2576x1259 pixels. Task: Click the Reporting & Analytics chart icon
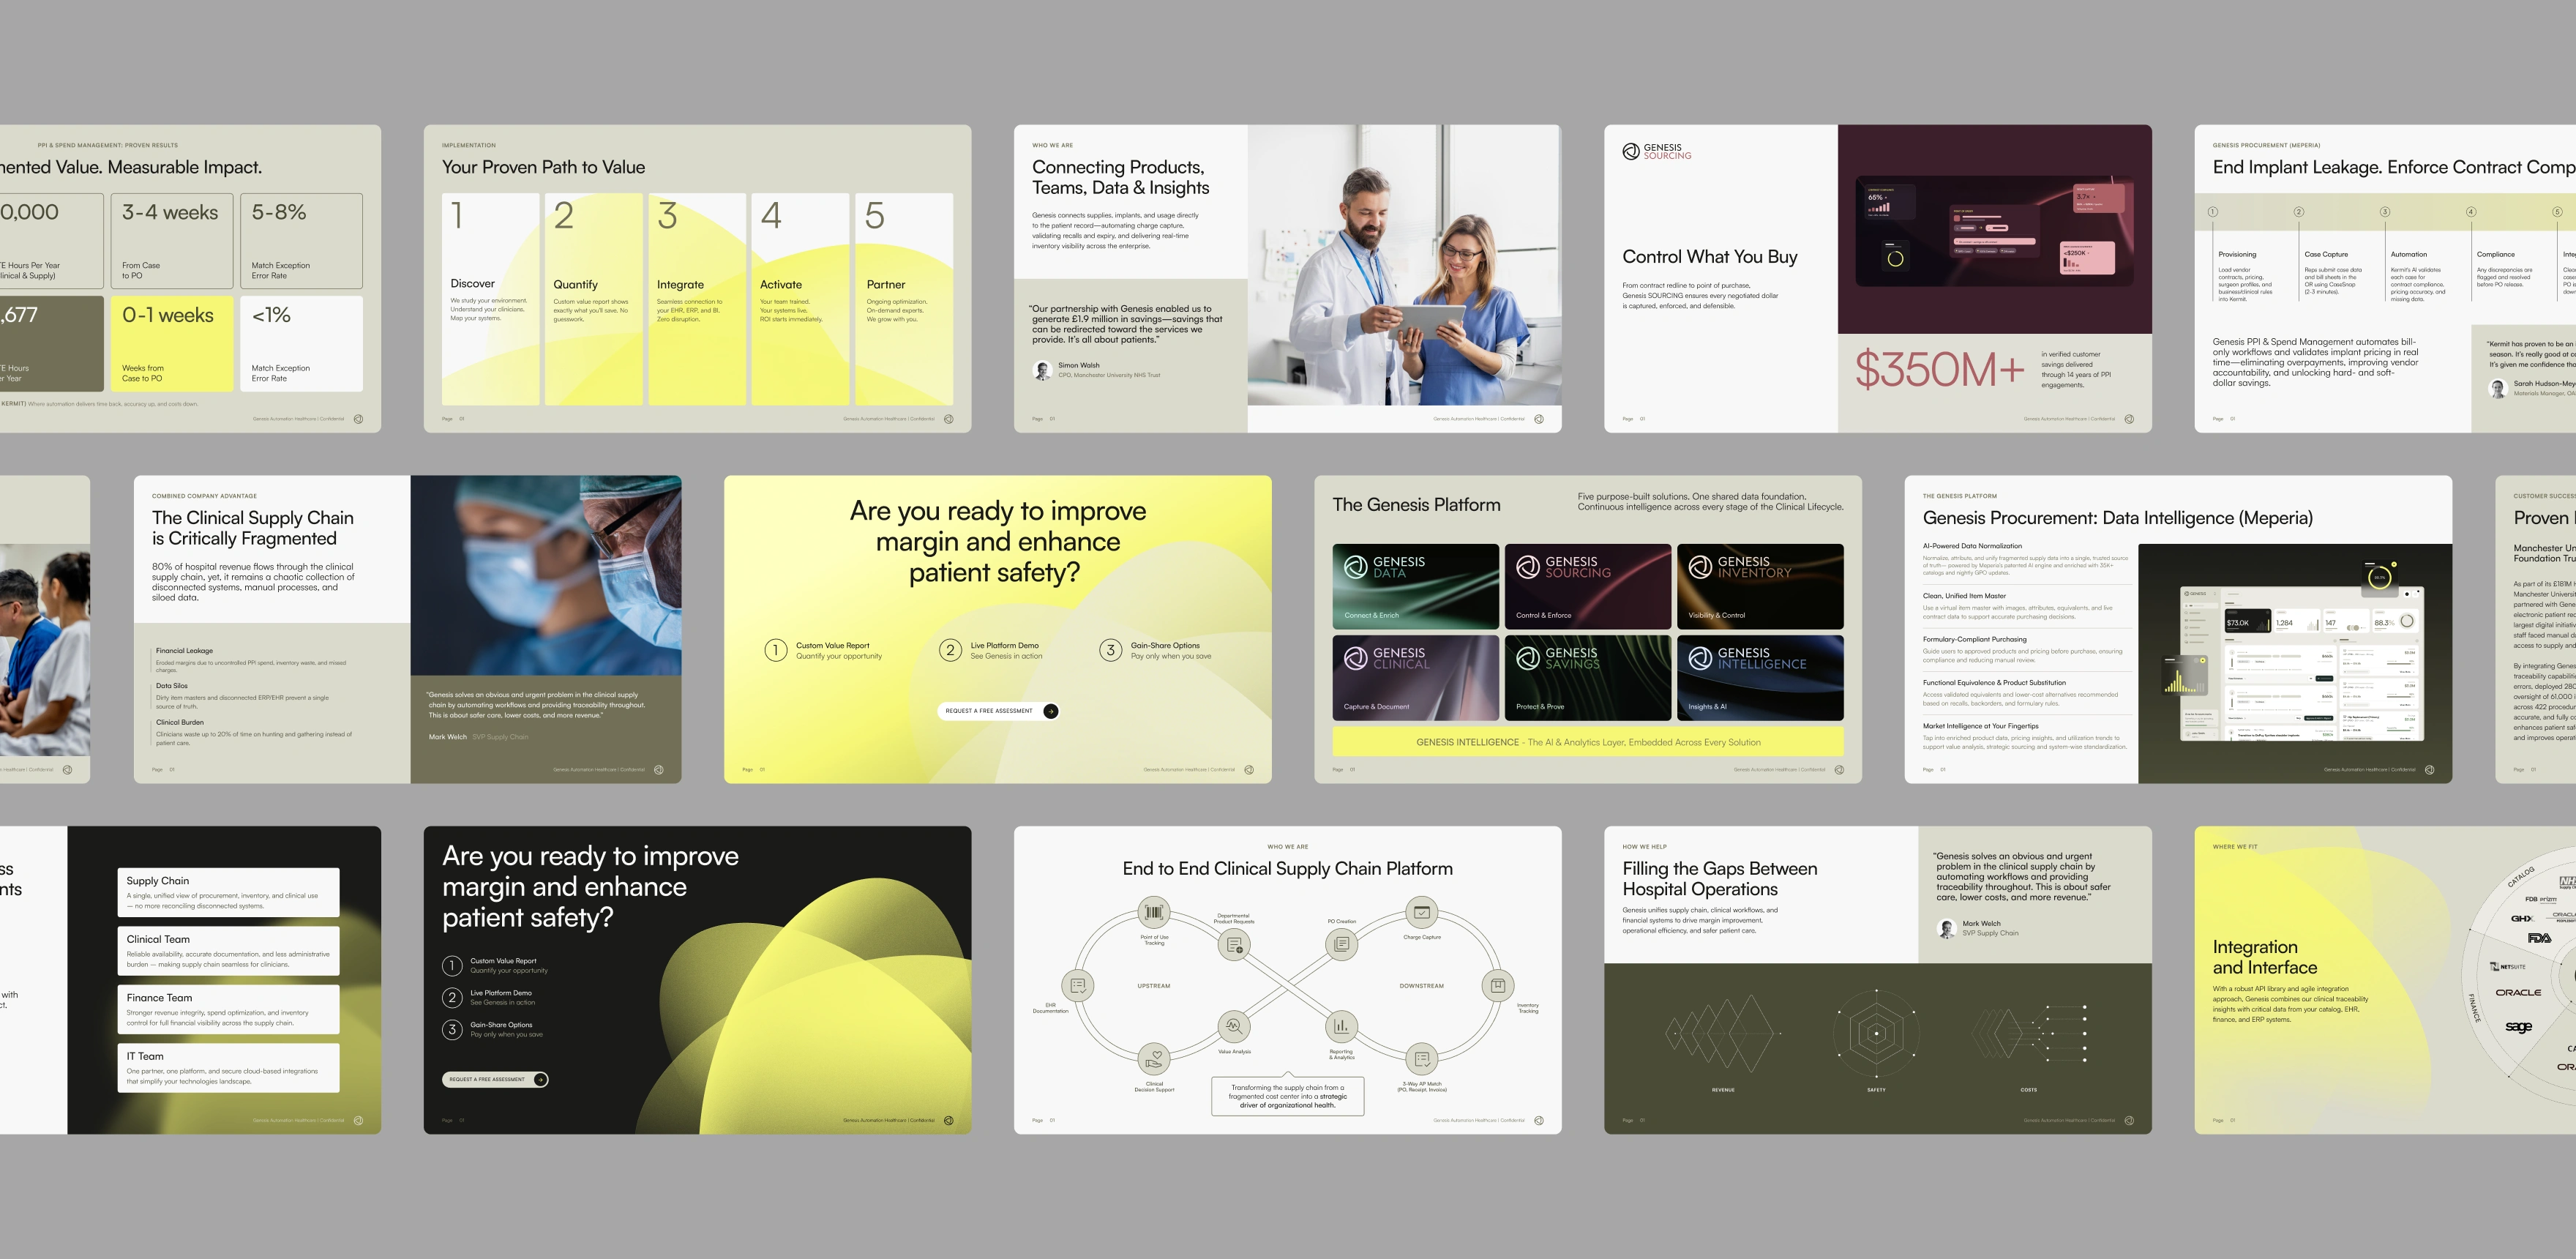click(1341, 1026)
